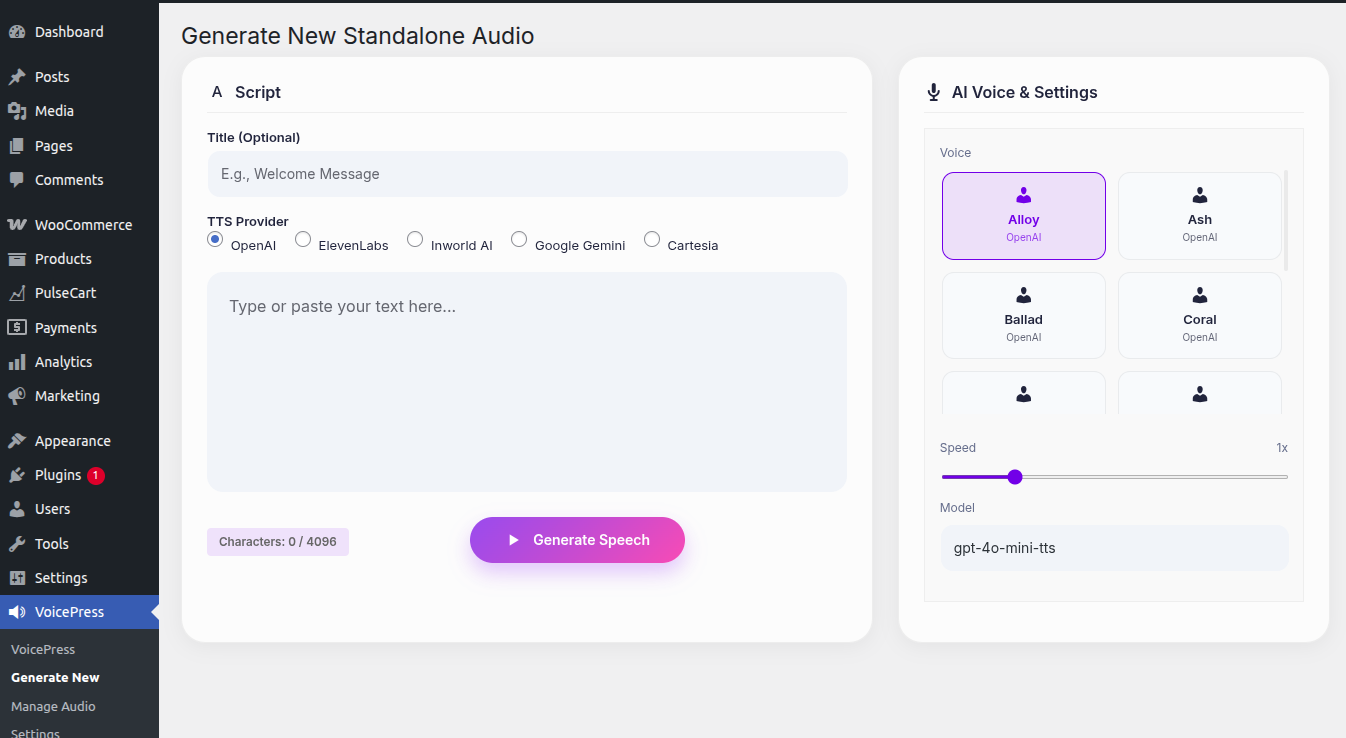Screen dimensions: 1346x738
Task: Click the WooCommerce logo icon
Action: (17, 225)
